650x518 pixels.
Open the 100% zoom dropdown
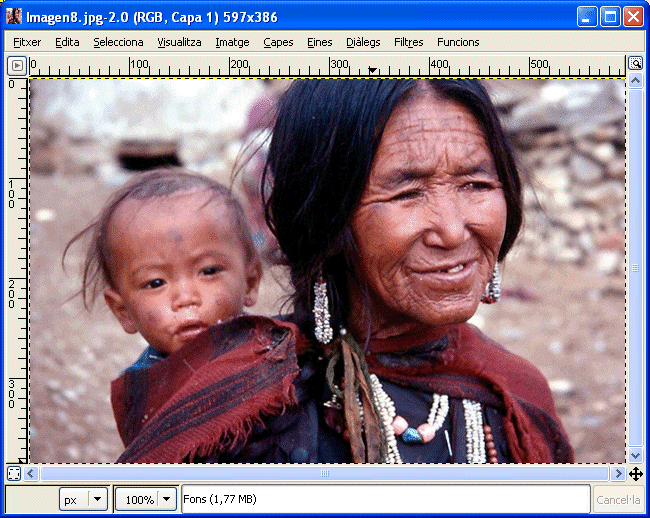click(146, 499)
